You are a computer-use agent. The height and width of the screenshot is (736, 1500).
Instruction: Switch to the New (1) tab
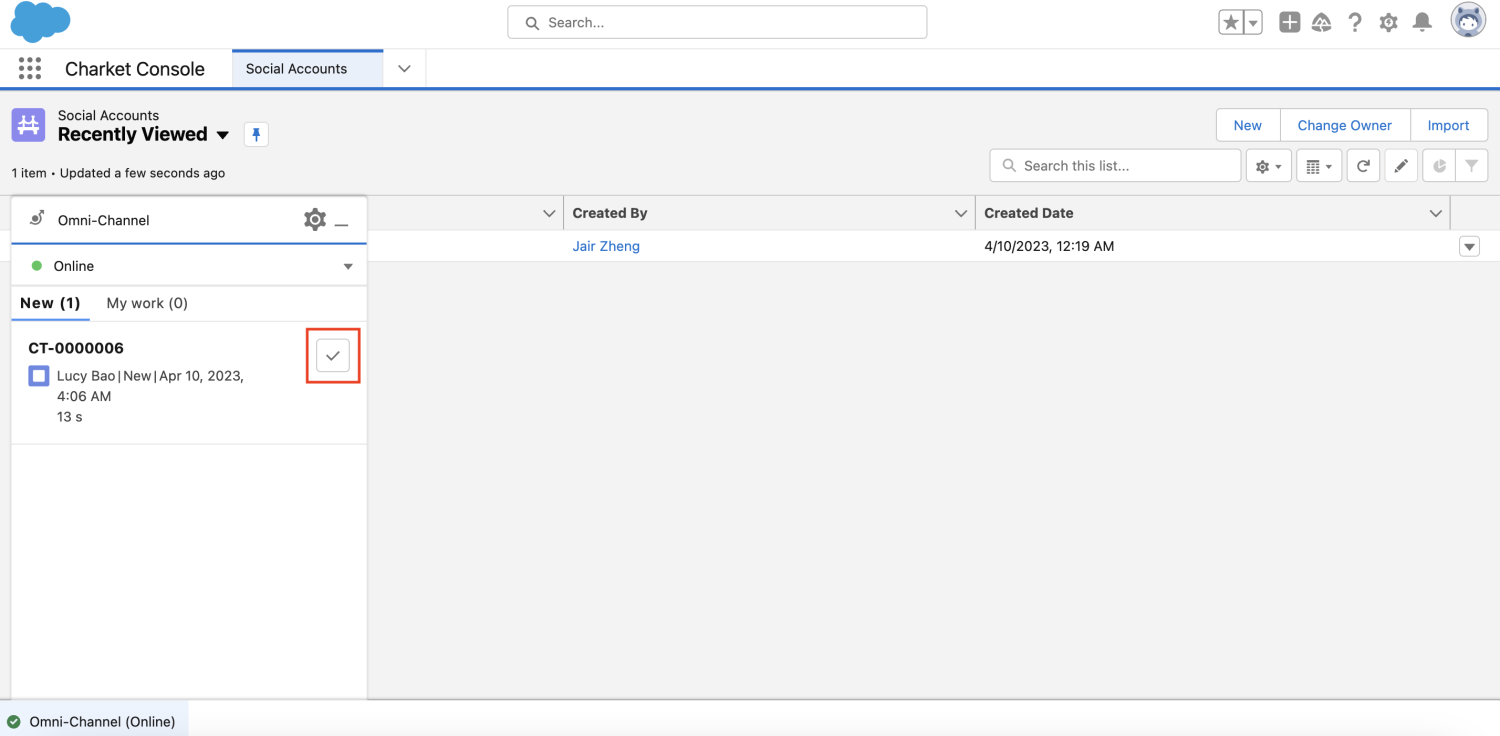50,303
